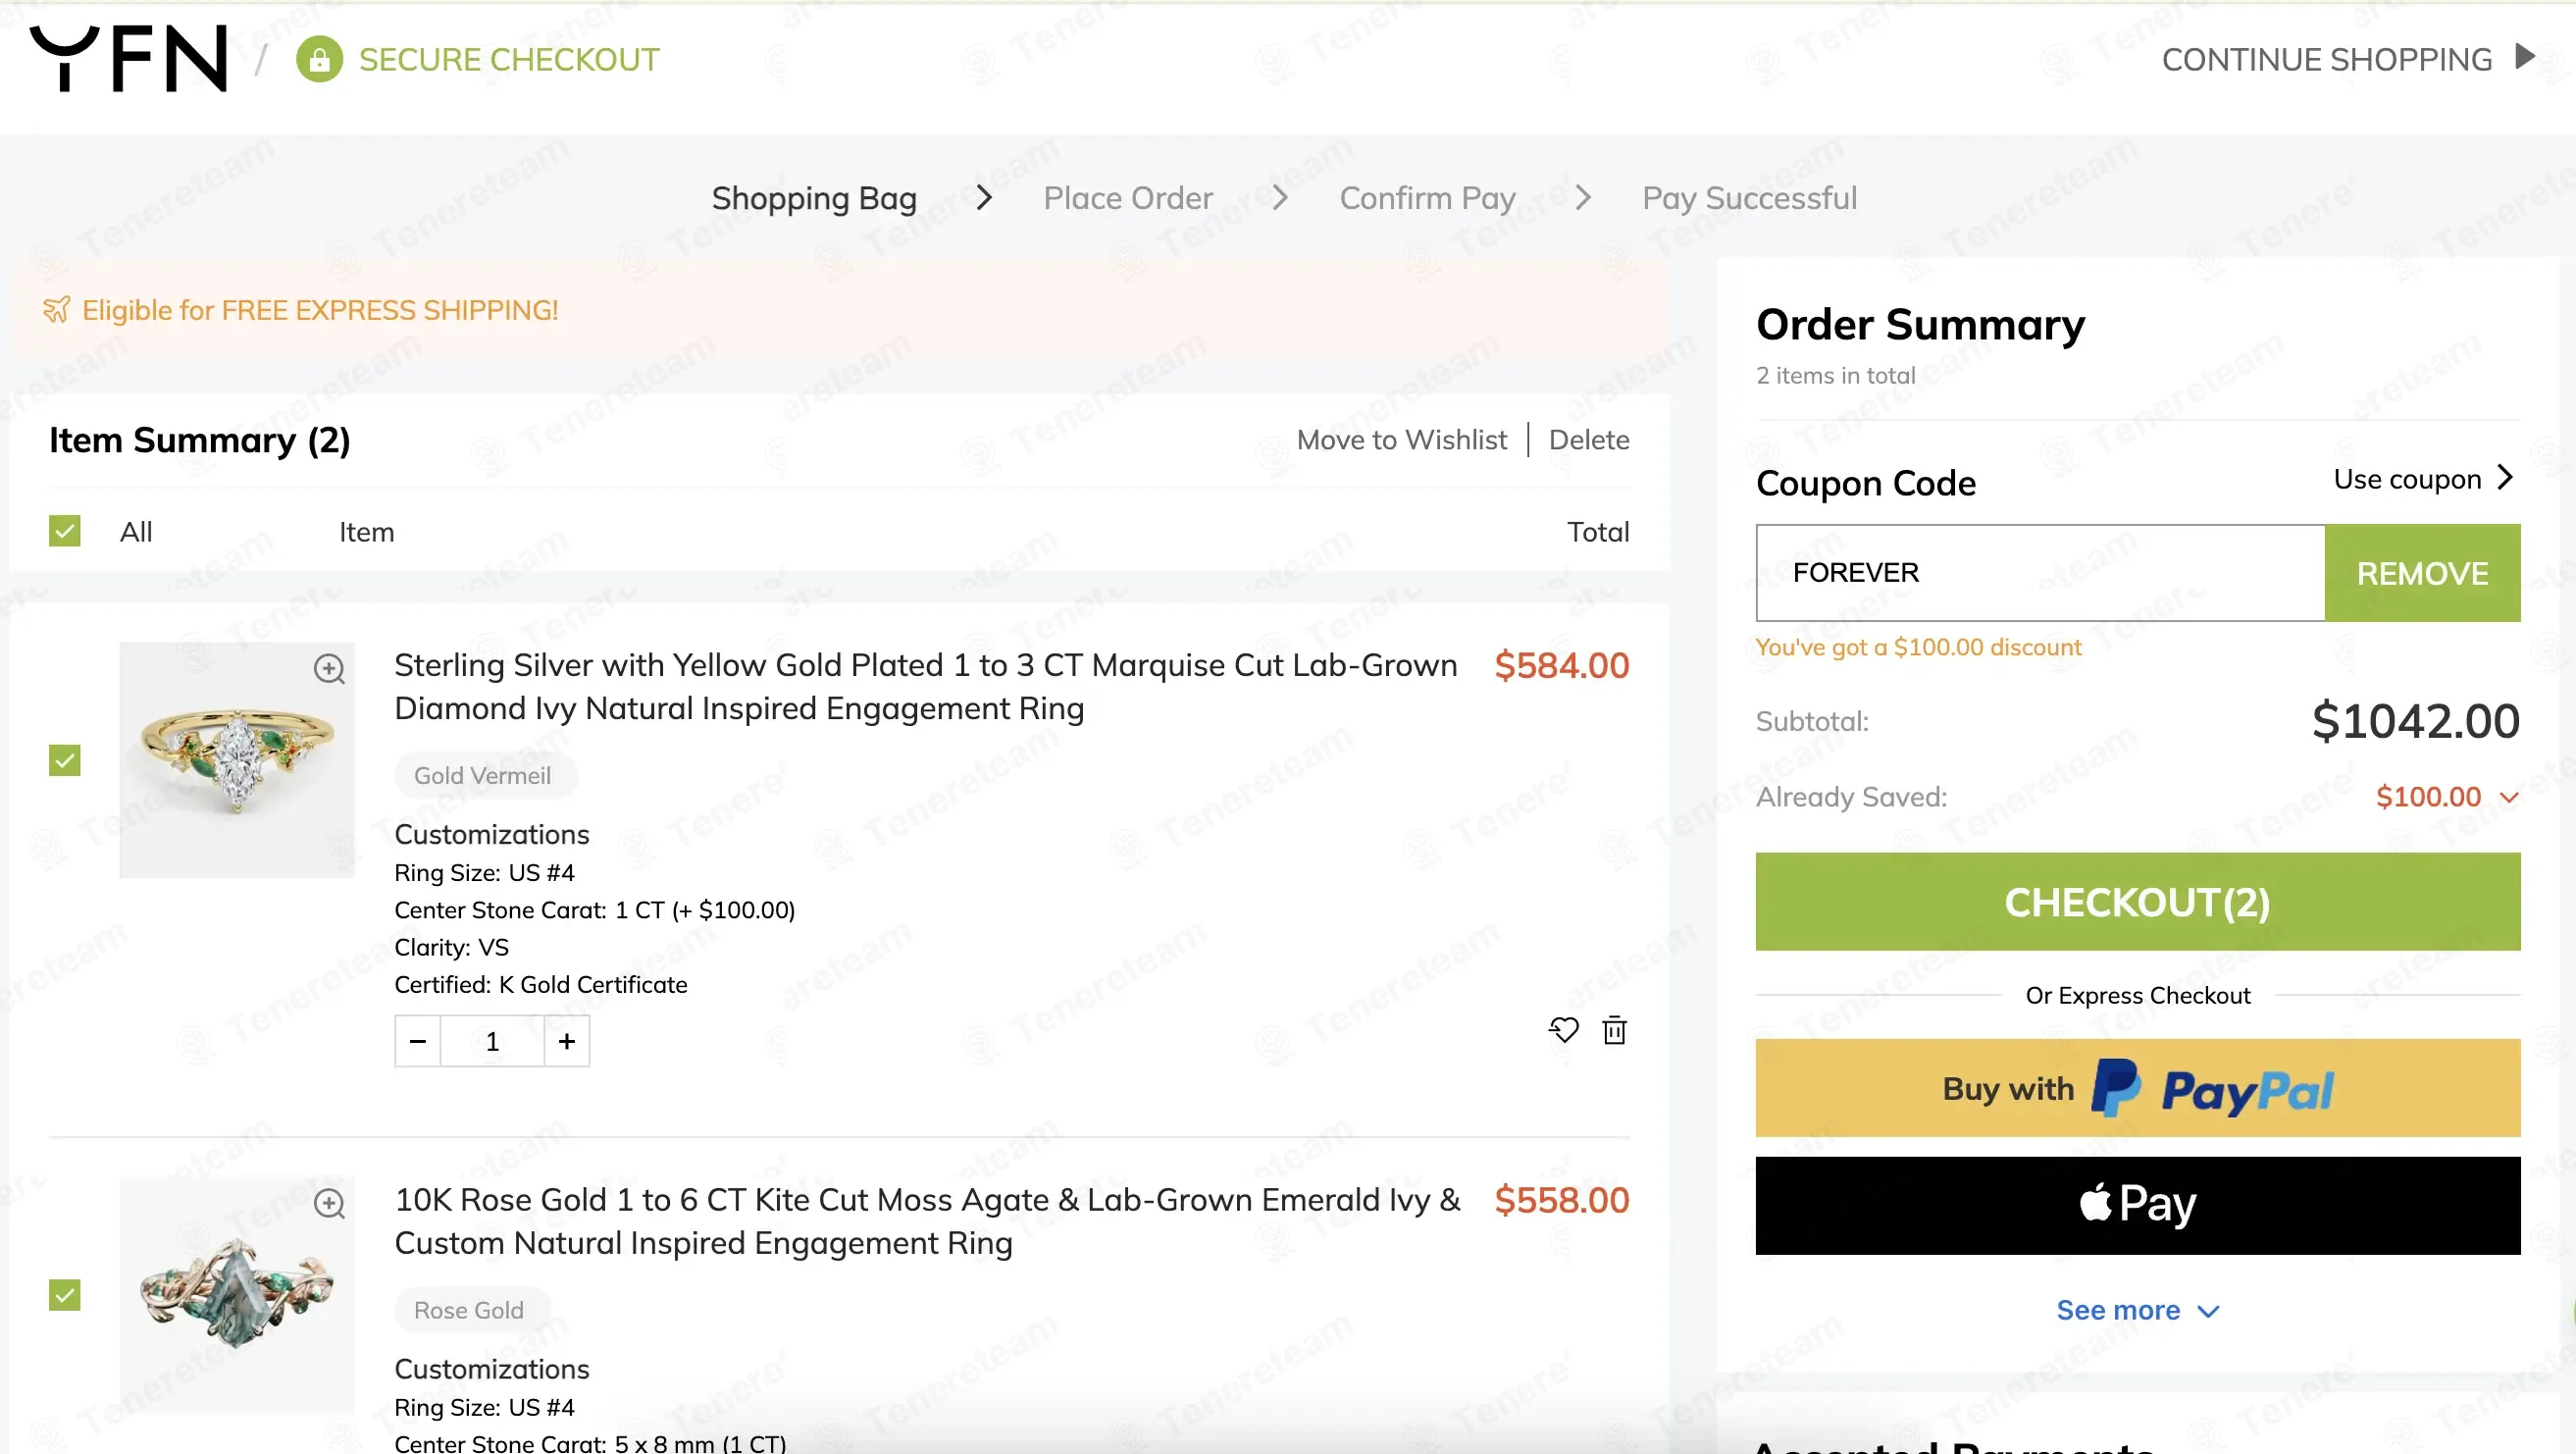This screenshot has width=2576, height=1454.
Task: Uncheck the Sterling Silver ring checkbox
Action: click(x=65, y=760)
